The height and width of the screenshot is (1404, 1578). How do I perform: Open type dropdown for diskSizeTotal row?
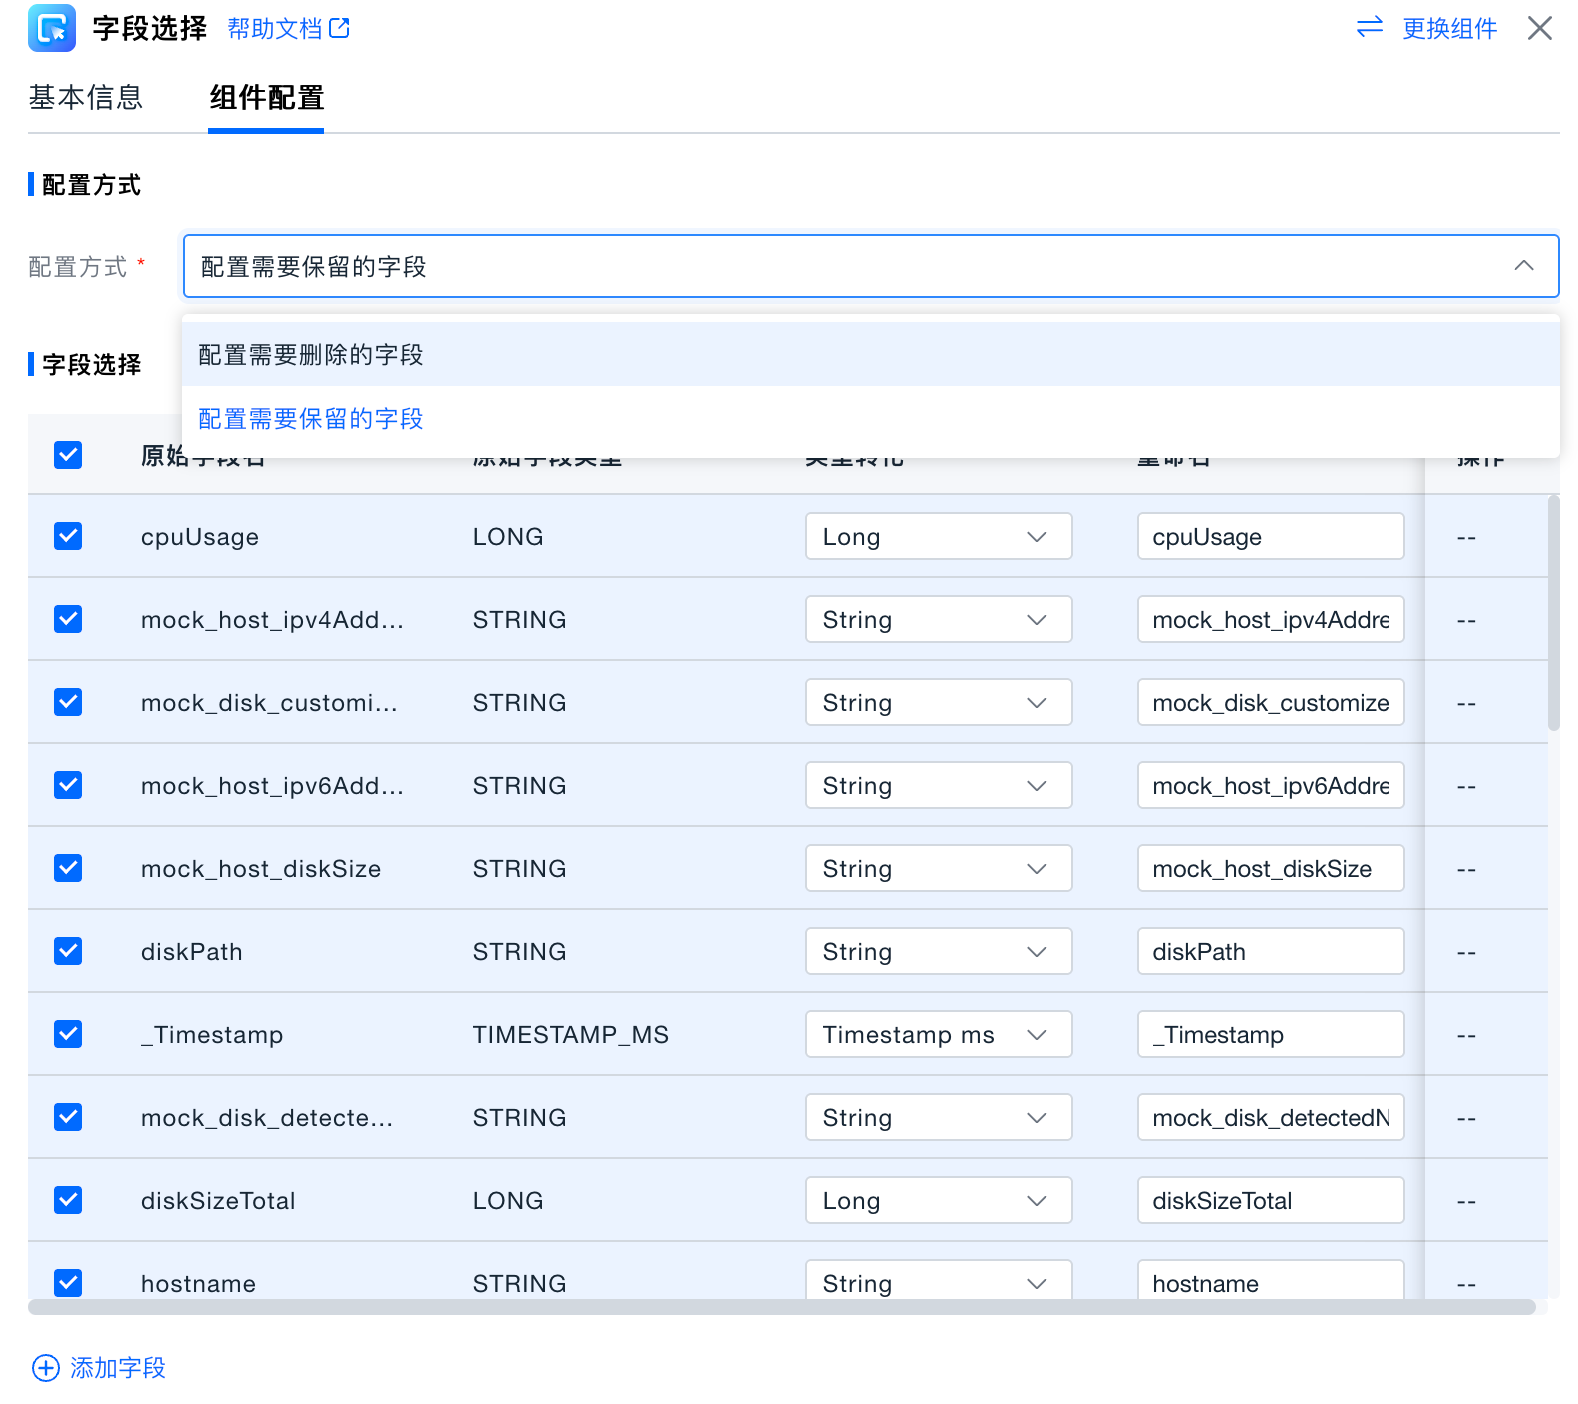[937, 1201]
